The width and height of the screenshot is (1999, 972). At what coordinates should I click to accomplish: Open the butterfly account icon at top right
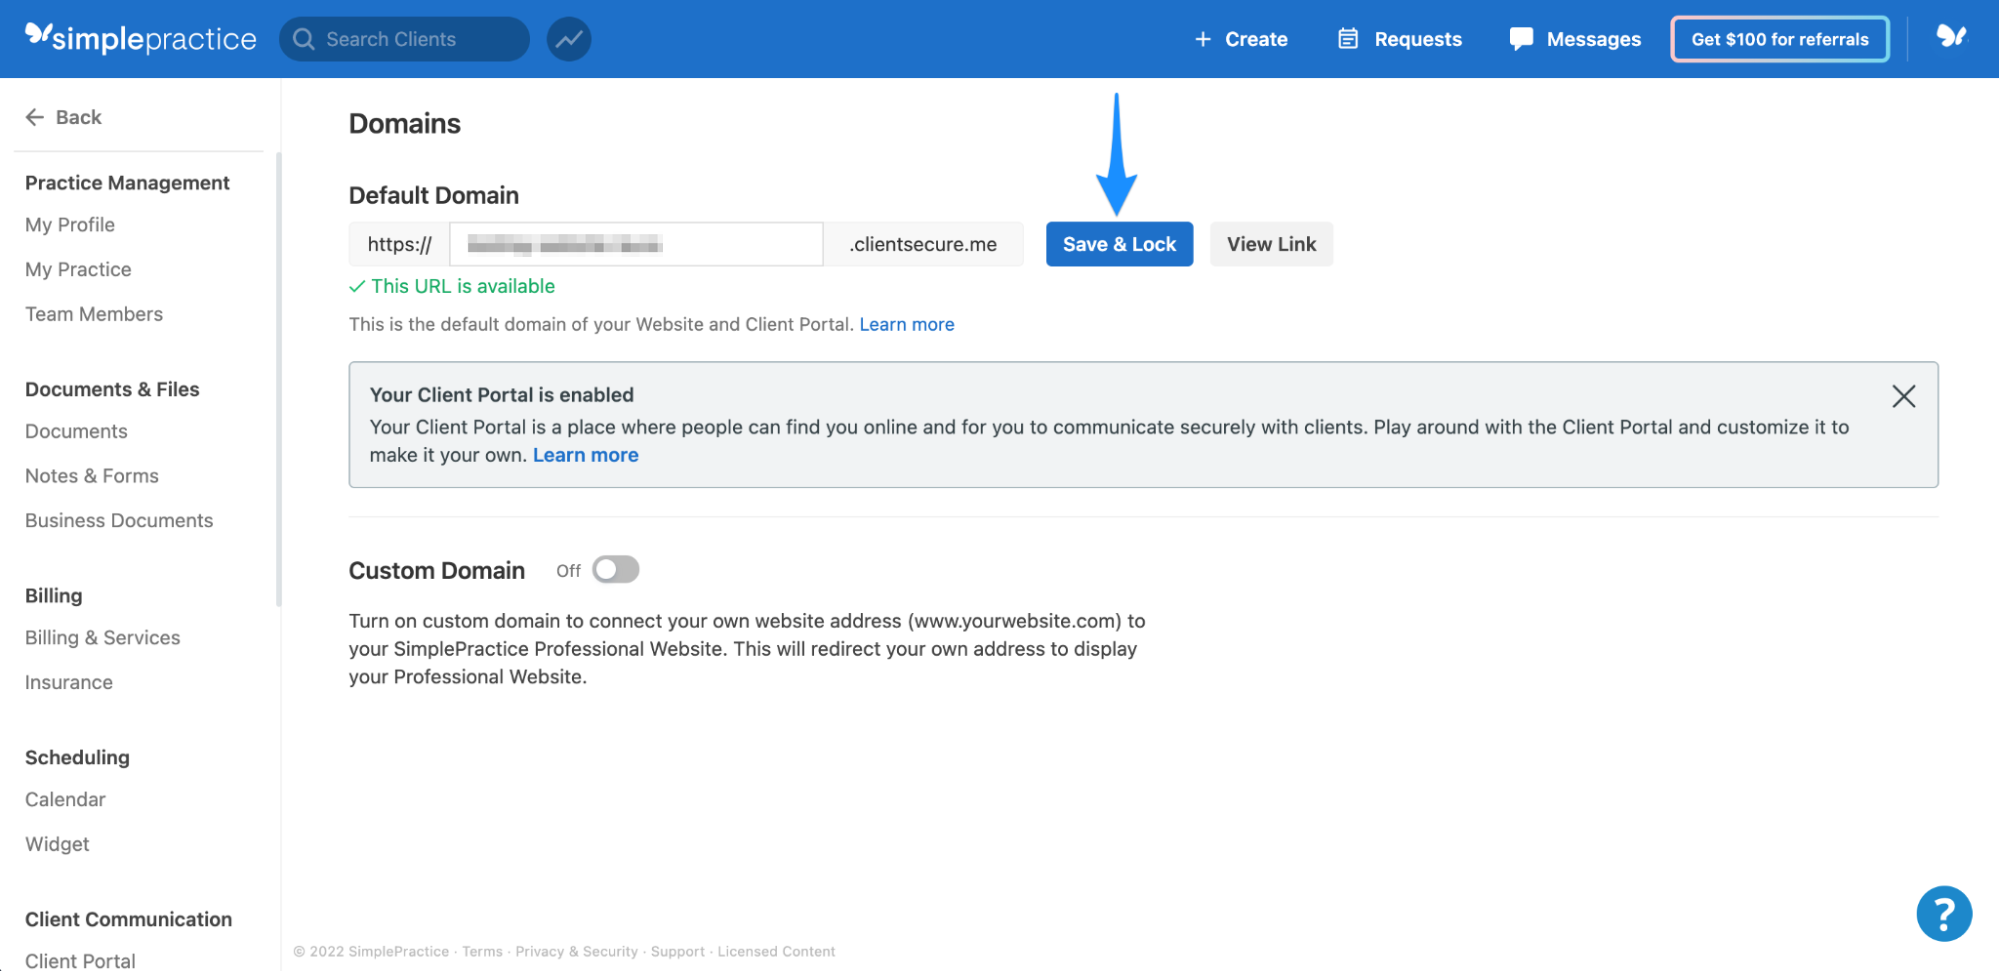pos(1951,37)
